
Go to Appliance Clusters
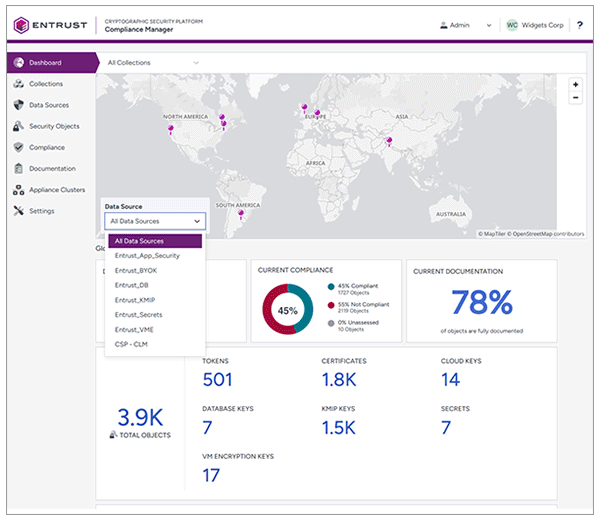[57, 190]
